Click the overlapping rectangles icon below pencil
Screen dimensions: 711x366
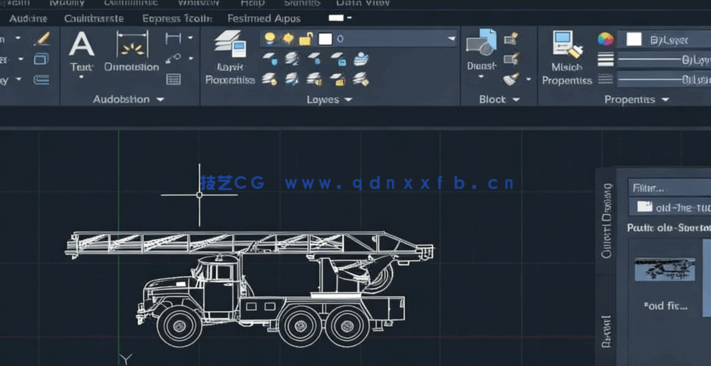(x=41, y=59)
